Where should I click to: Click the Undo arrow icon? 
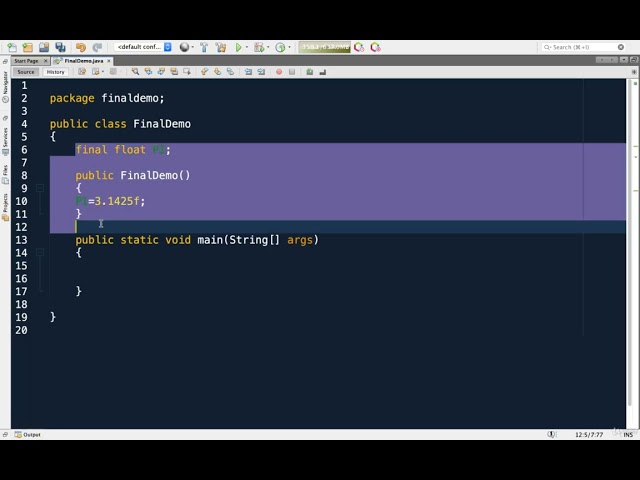(x=80, y=47)
